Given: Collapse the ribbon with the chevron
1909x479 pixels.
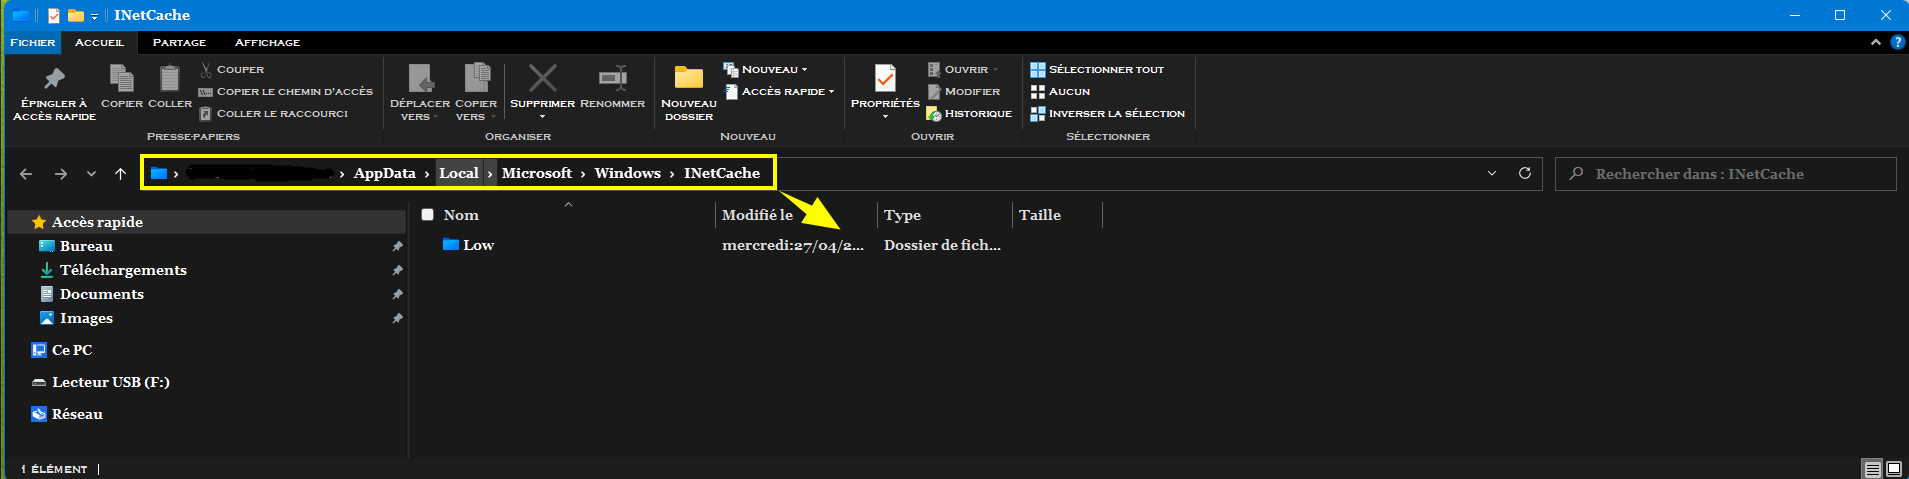Looking at the screenshot, I should (1875, 43).
